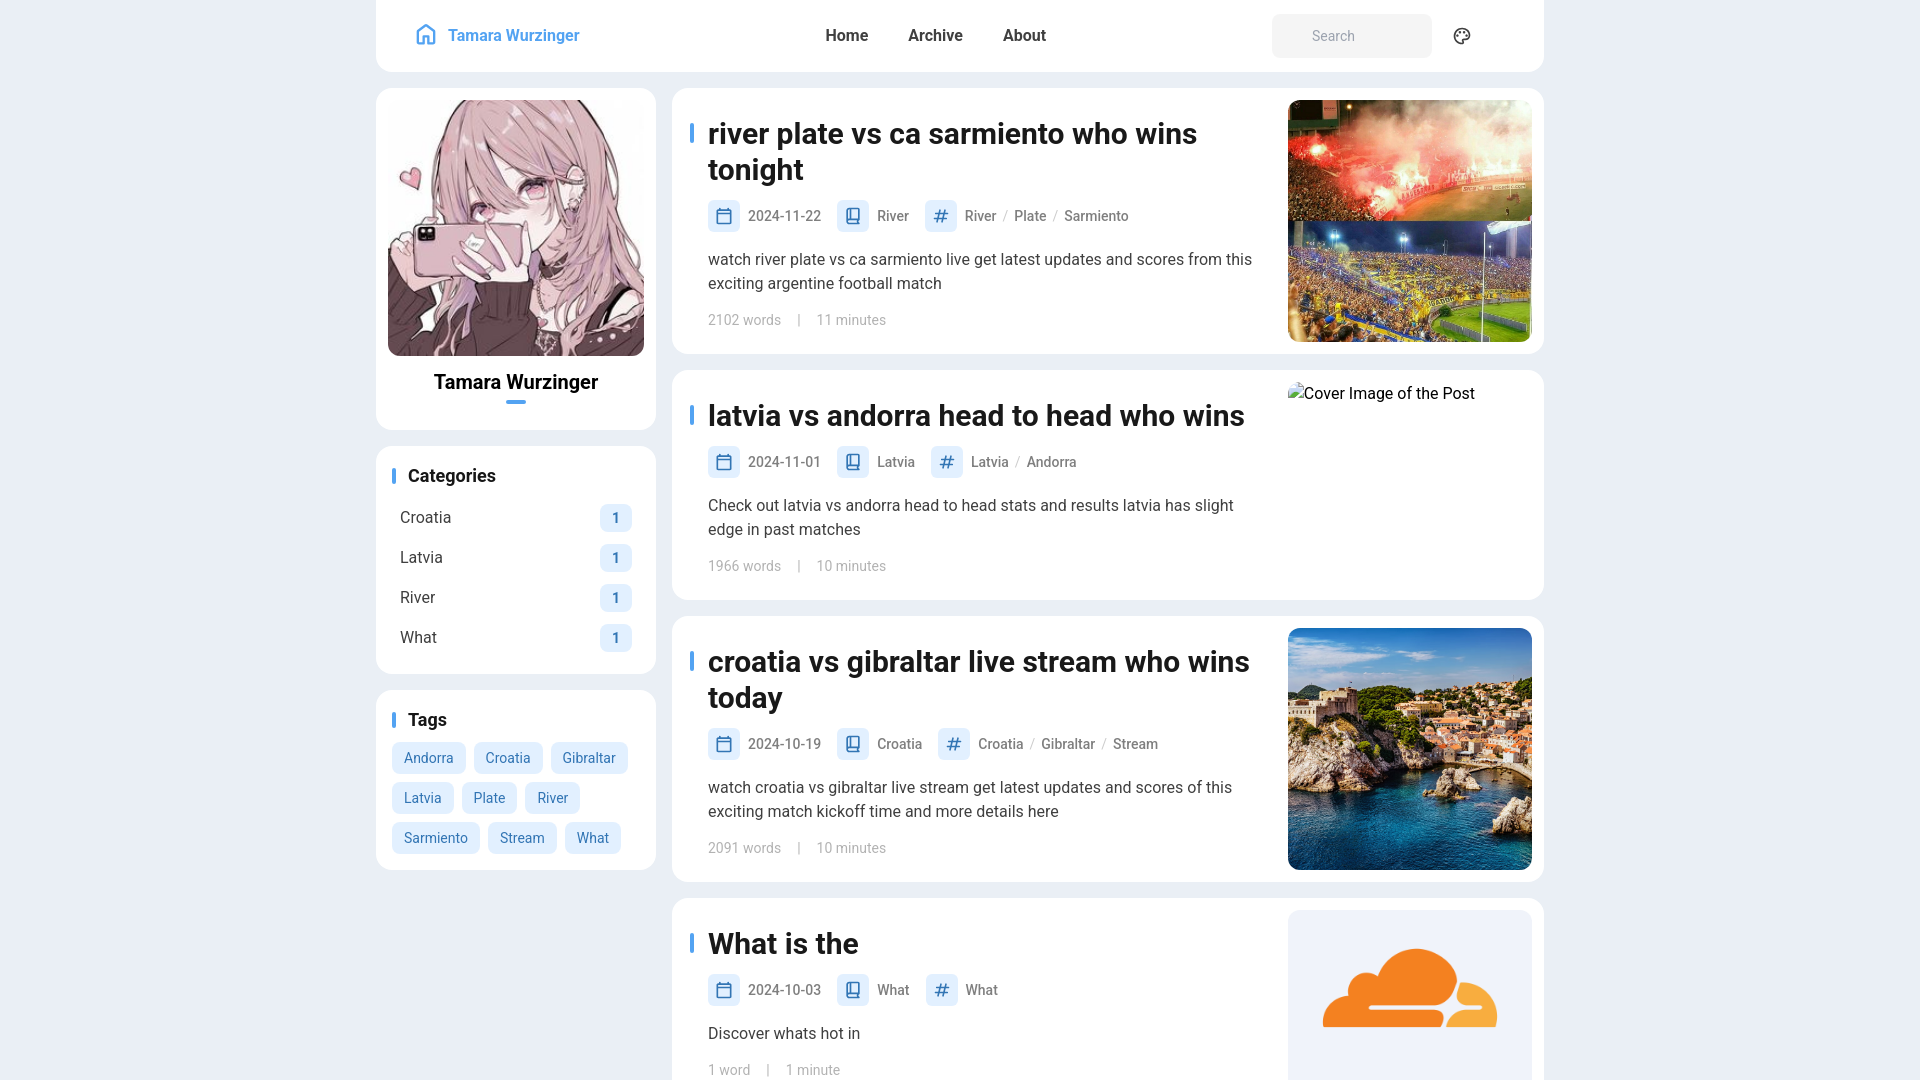Click the Sarmiento tag chip in sidebar
This screenshot has width=1920, height=1080.
pos(436,838)
